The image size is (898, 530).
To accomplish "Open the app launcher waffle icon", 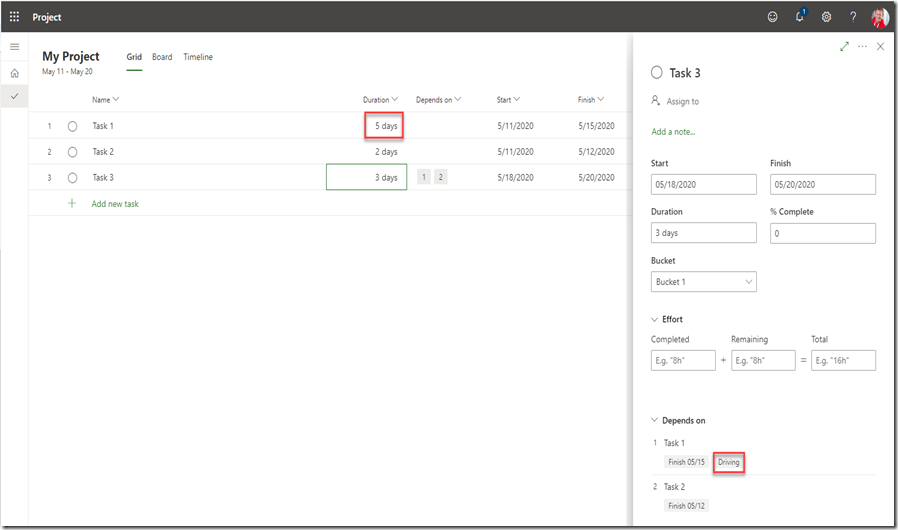I will pos(14,17).
